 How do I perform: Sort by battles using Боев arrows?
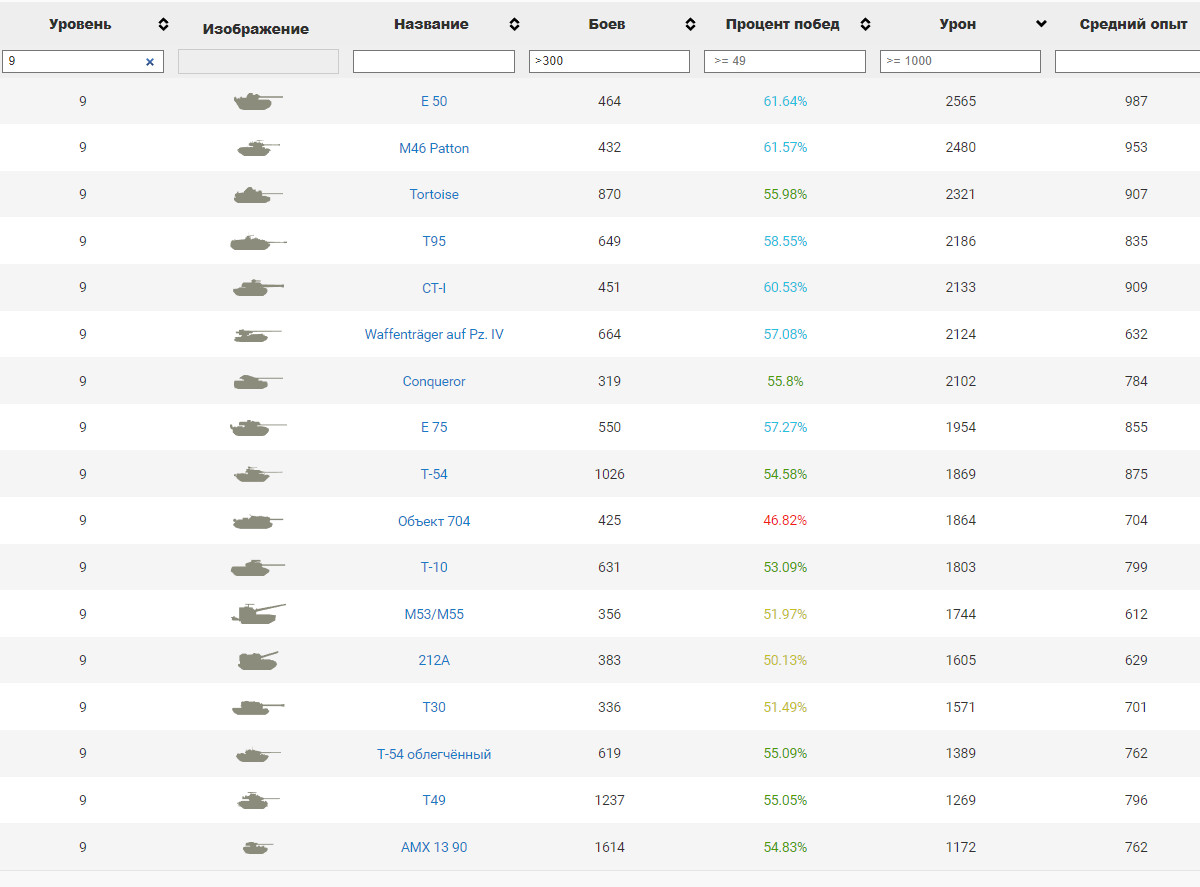(x=690, y=24)
